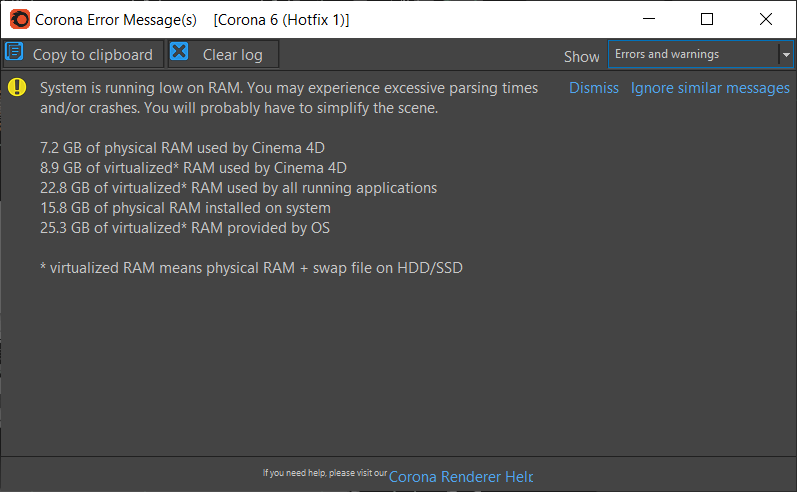
Task: Click the Corona logo icon in title bar
Action: tap(19, 19)
